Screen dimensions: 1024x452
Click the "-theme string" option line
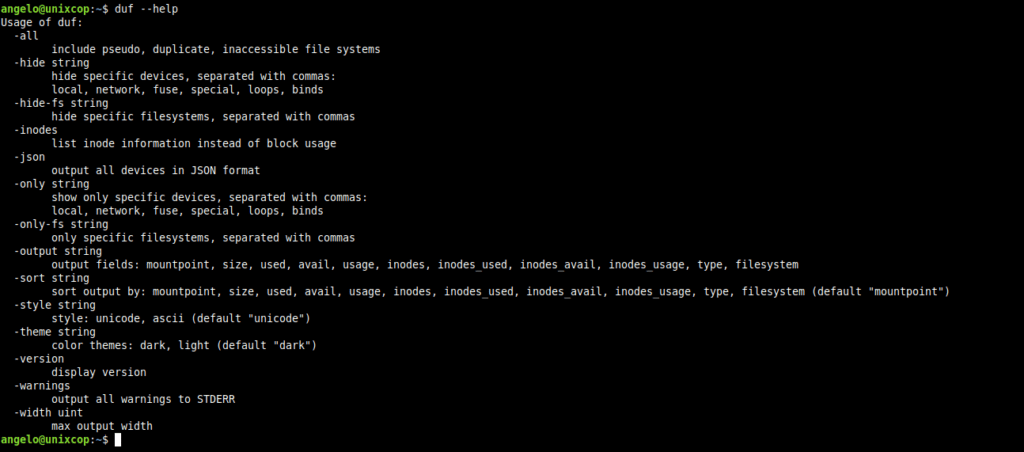[x=55, y=332]
